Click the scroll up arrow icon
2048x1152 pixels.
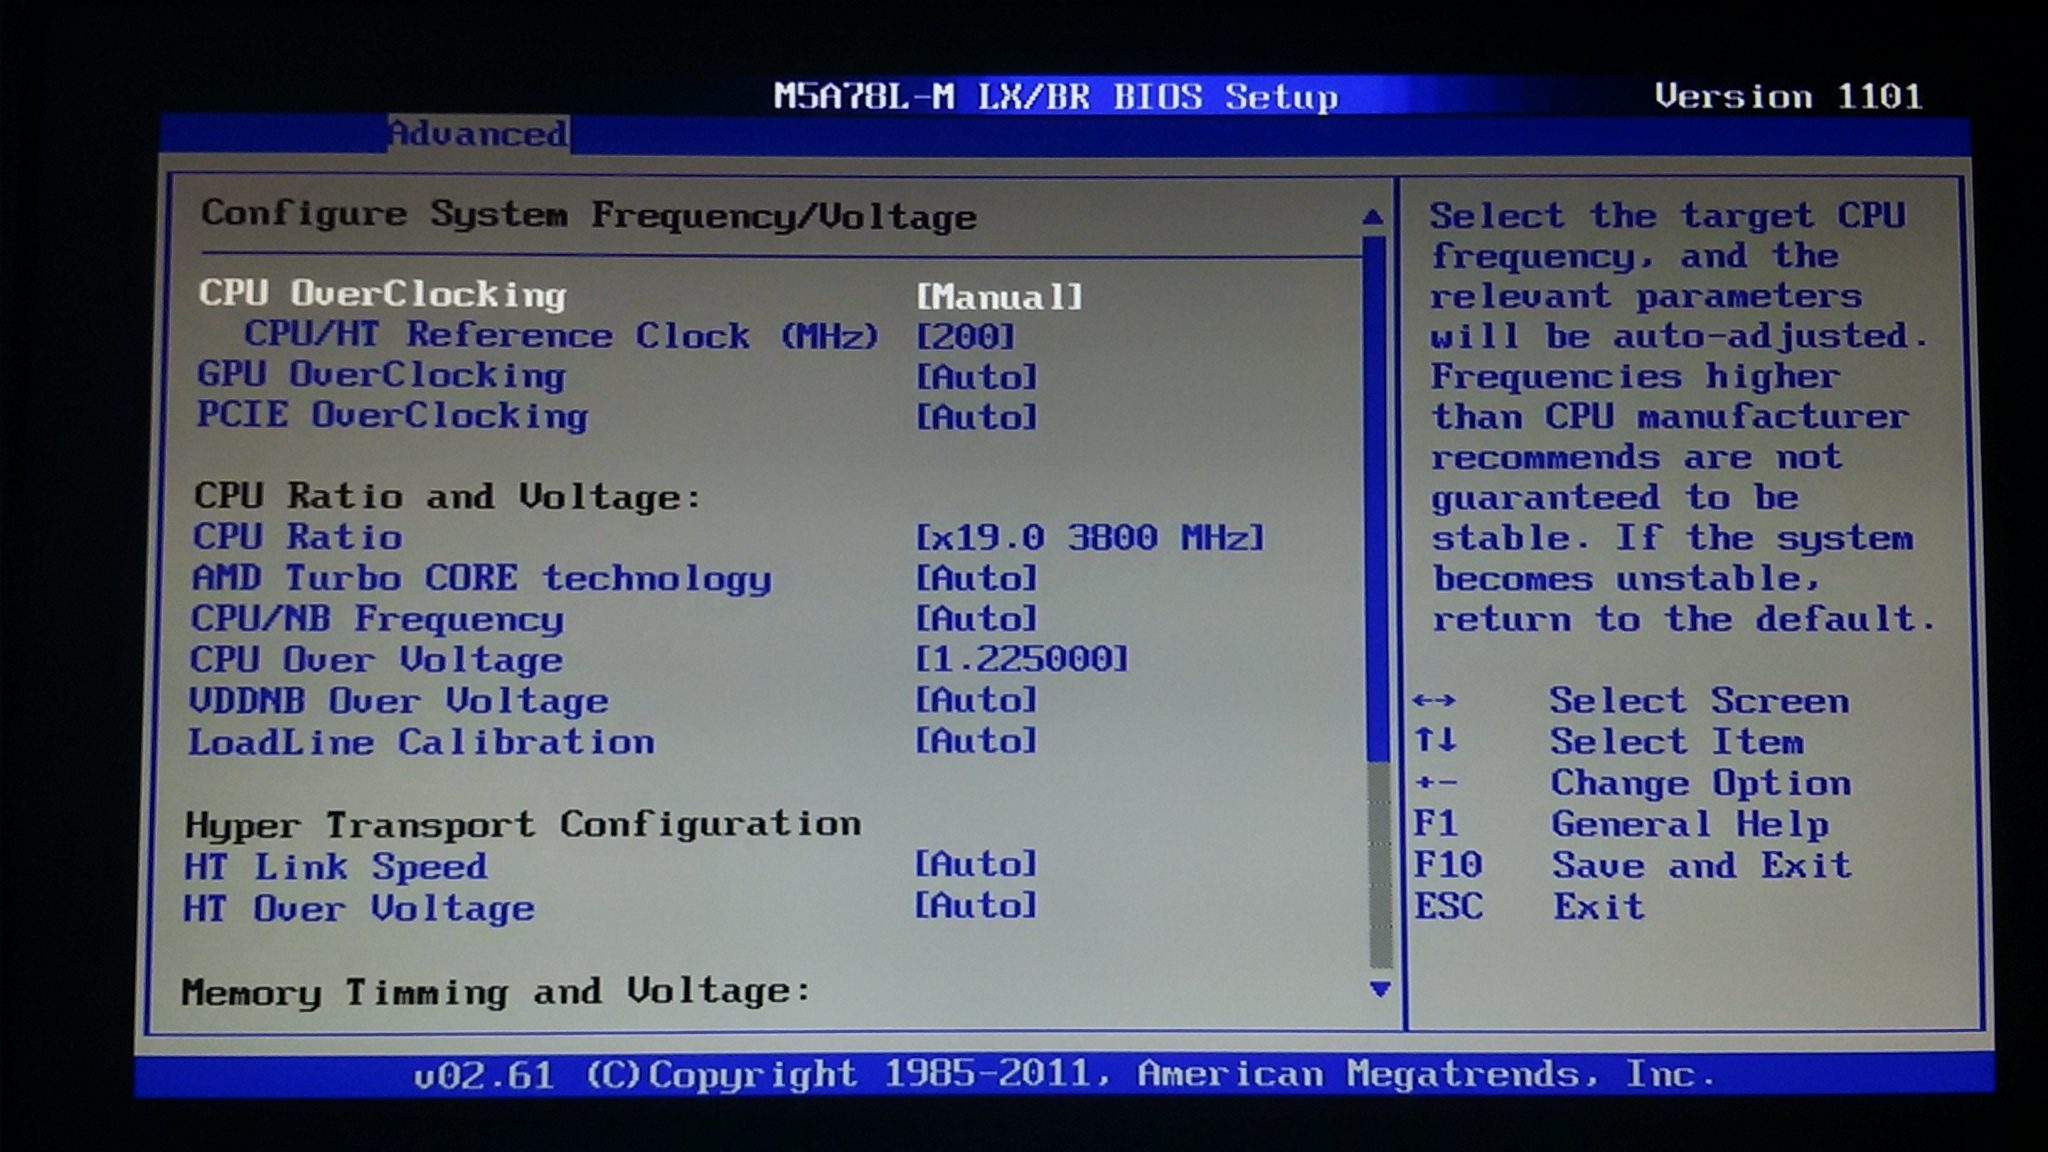point(1373,217)
